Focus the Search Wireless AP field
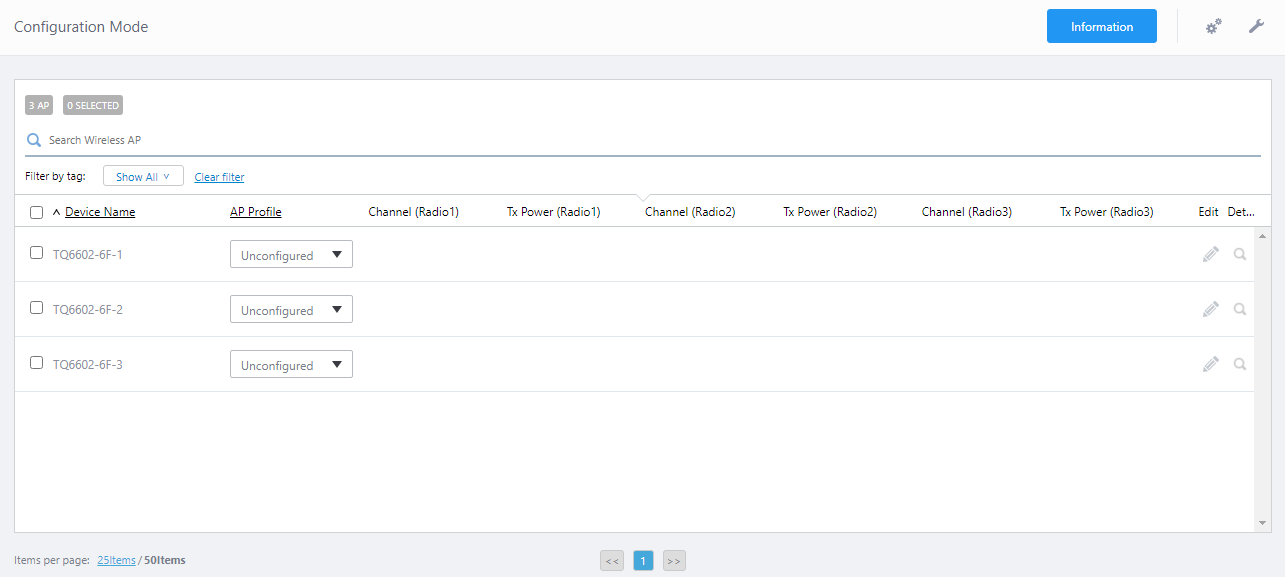The image size is (1285, 577). click(642, 140)
